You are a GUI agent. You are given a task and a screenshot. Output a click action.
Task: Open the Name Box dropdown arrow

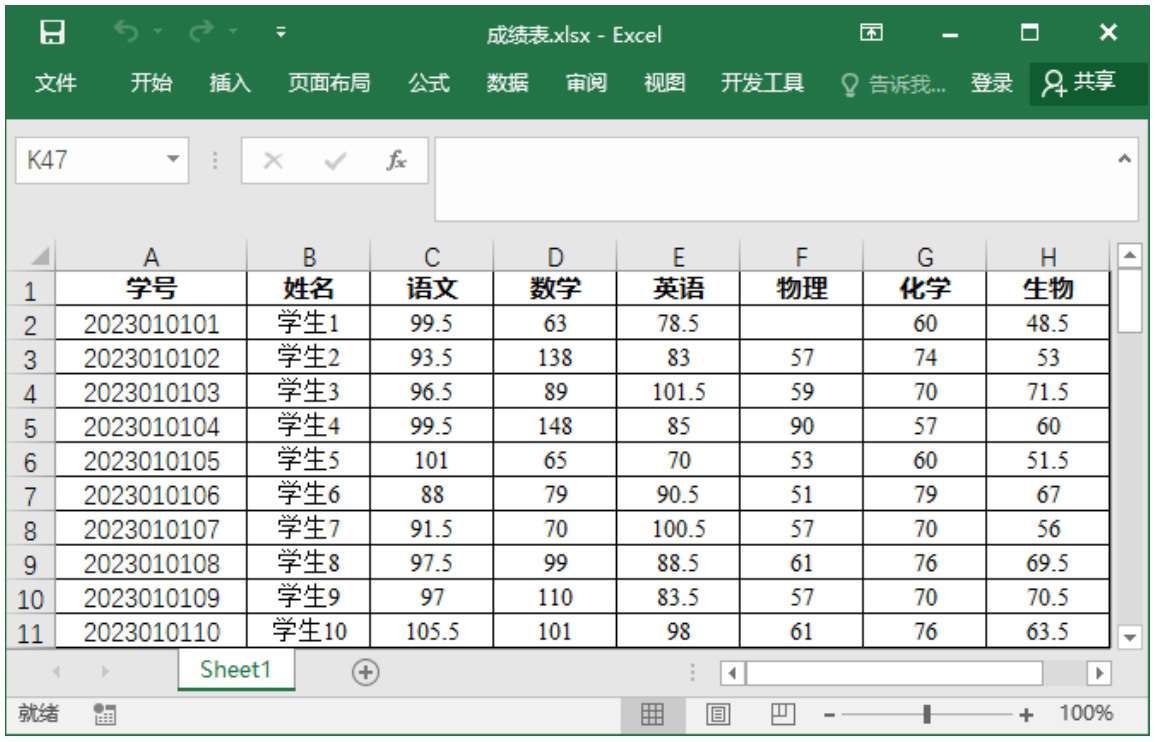[x=173, y=160]
